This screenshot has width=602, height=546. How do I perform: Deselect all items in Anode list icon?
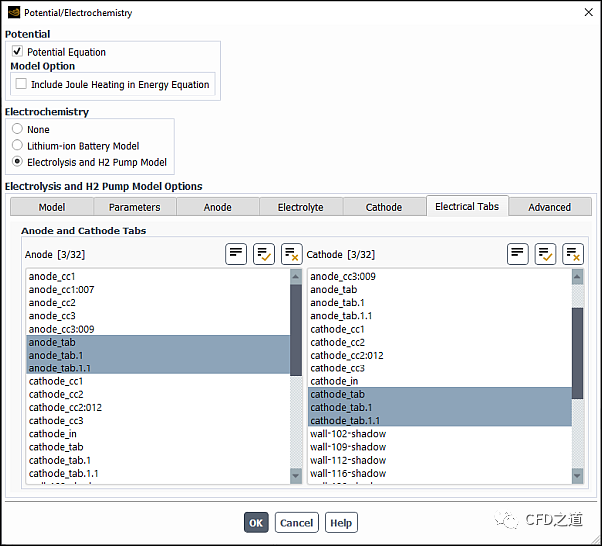point(291,254)
